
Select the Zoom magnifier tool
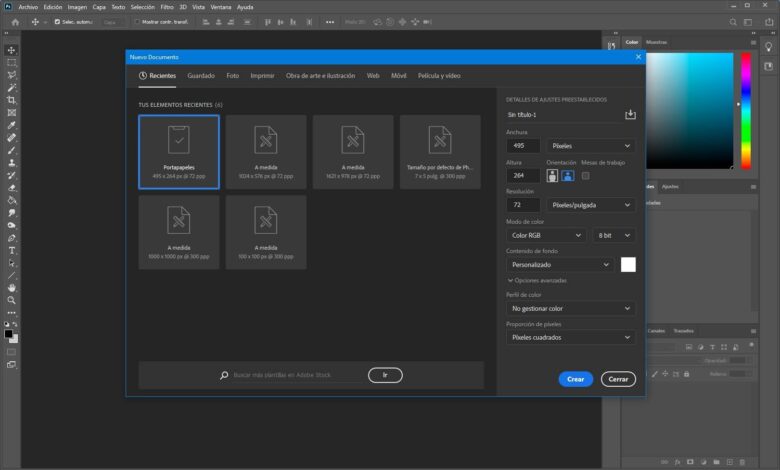pos(12,300)
